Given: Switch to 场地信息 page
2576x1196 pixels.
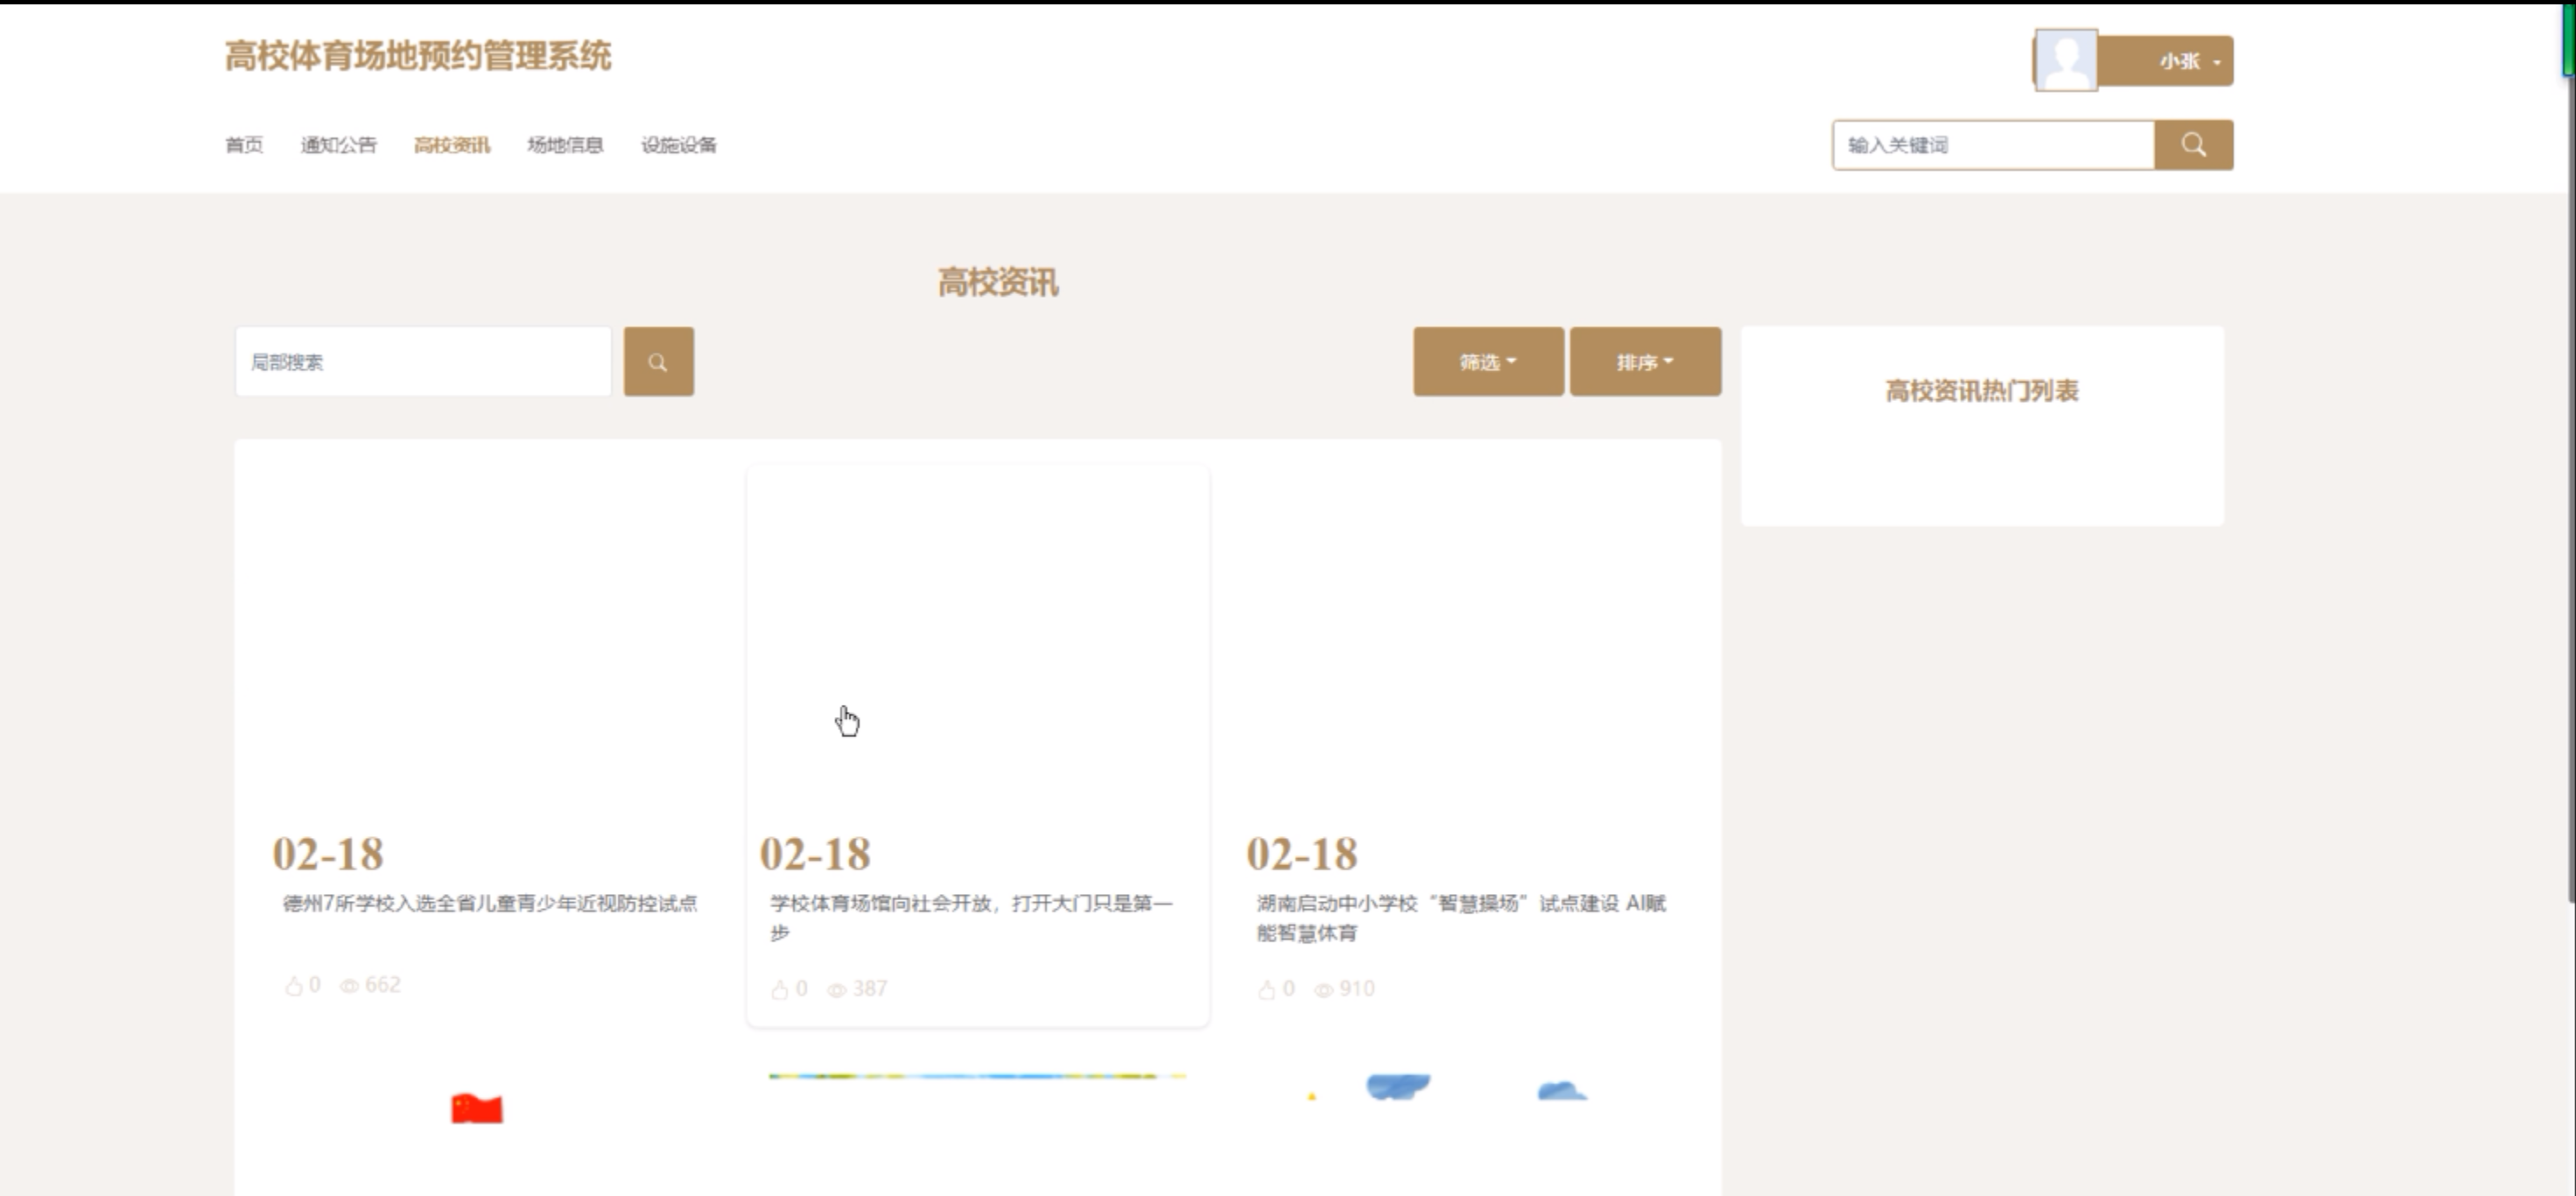Looking at the screenshot, I should (565, 145).
